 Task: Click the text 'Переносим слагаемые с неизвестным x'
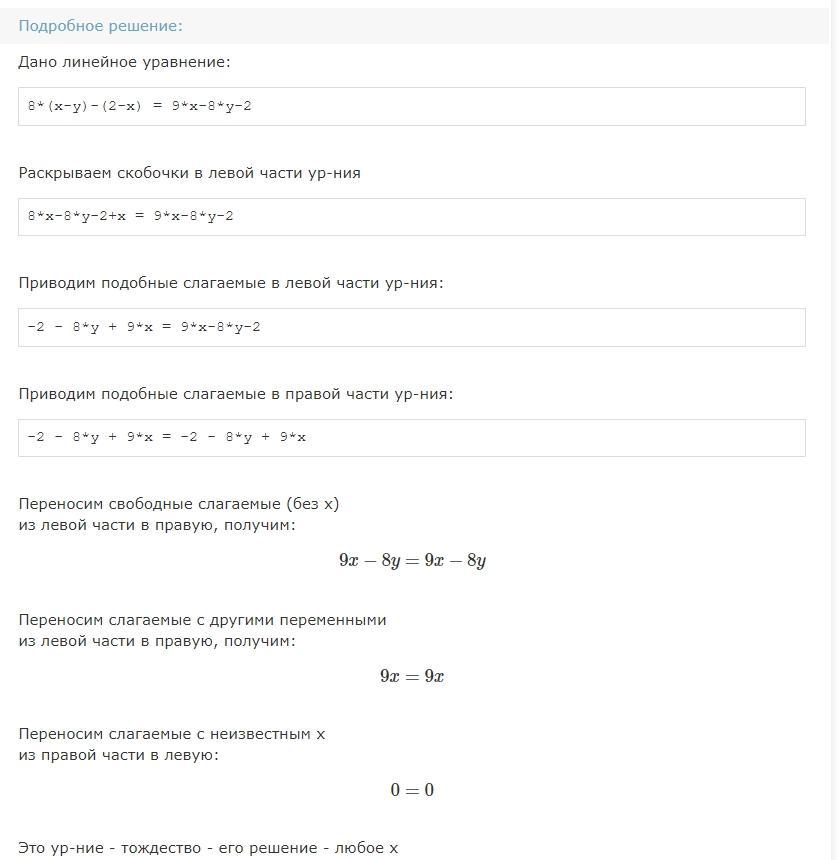[172, 734]
